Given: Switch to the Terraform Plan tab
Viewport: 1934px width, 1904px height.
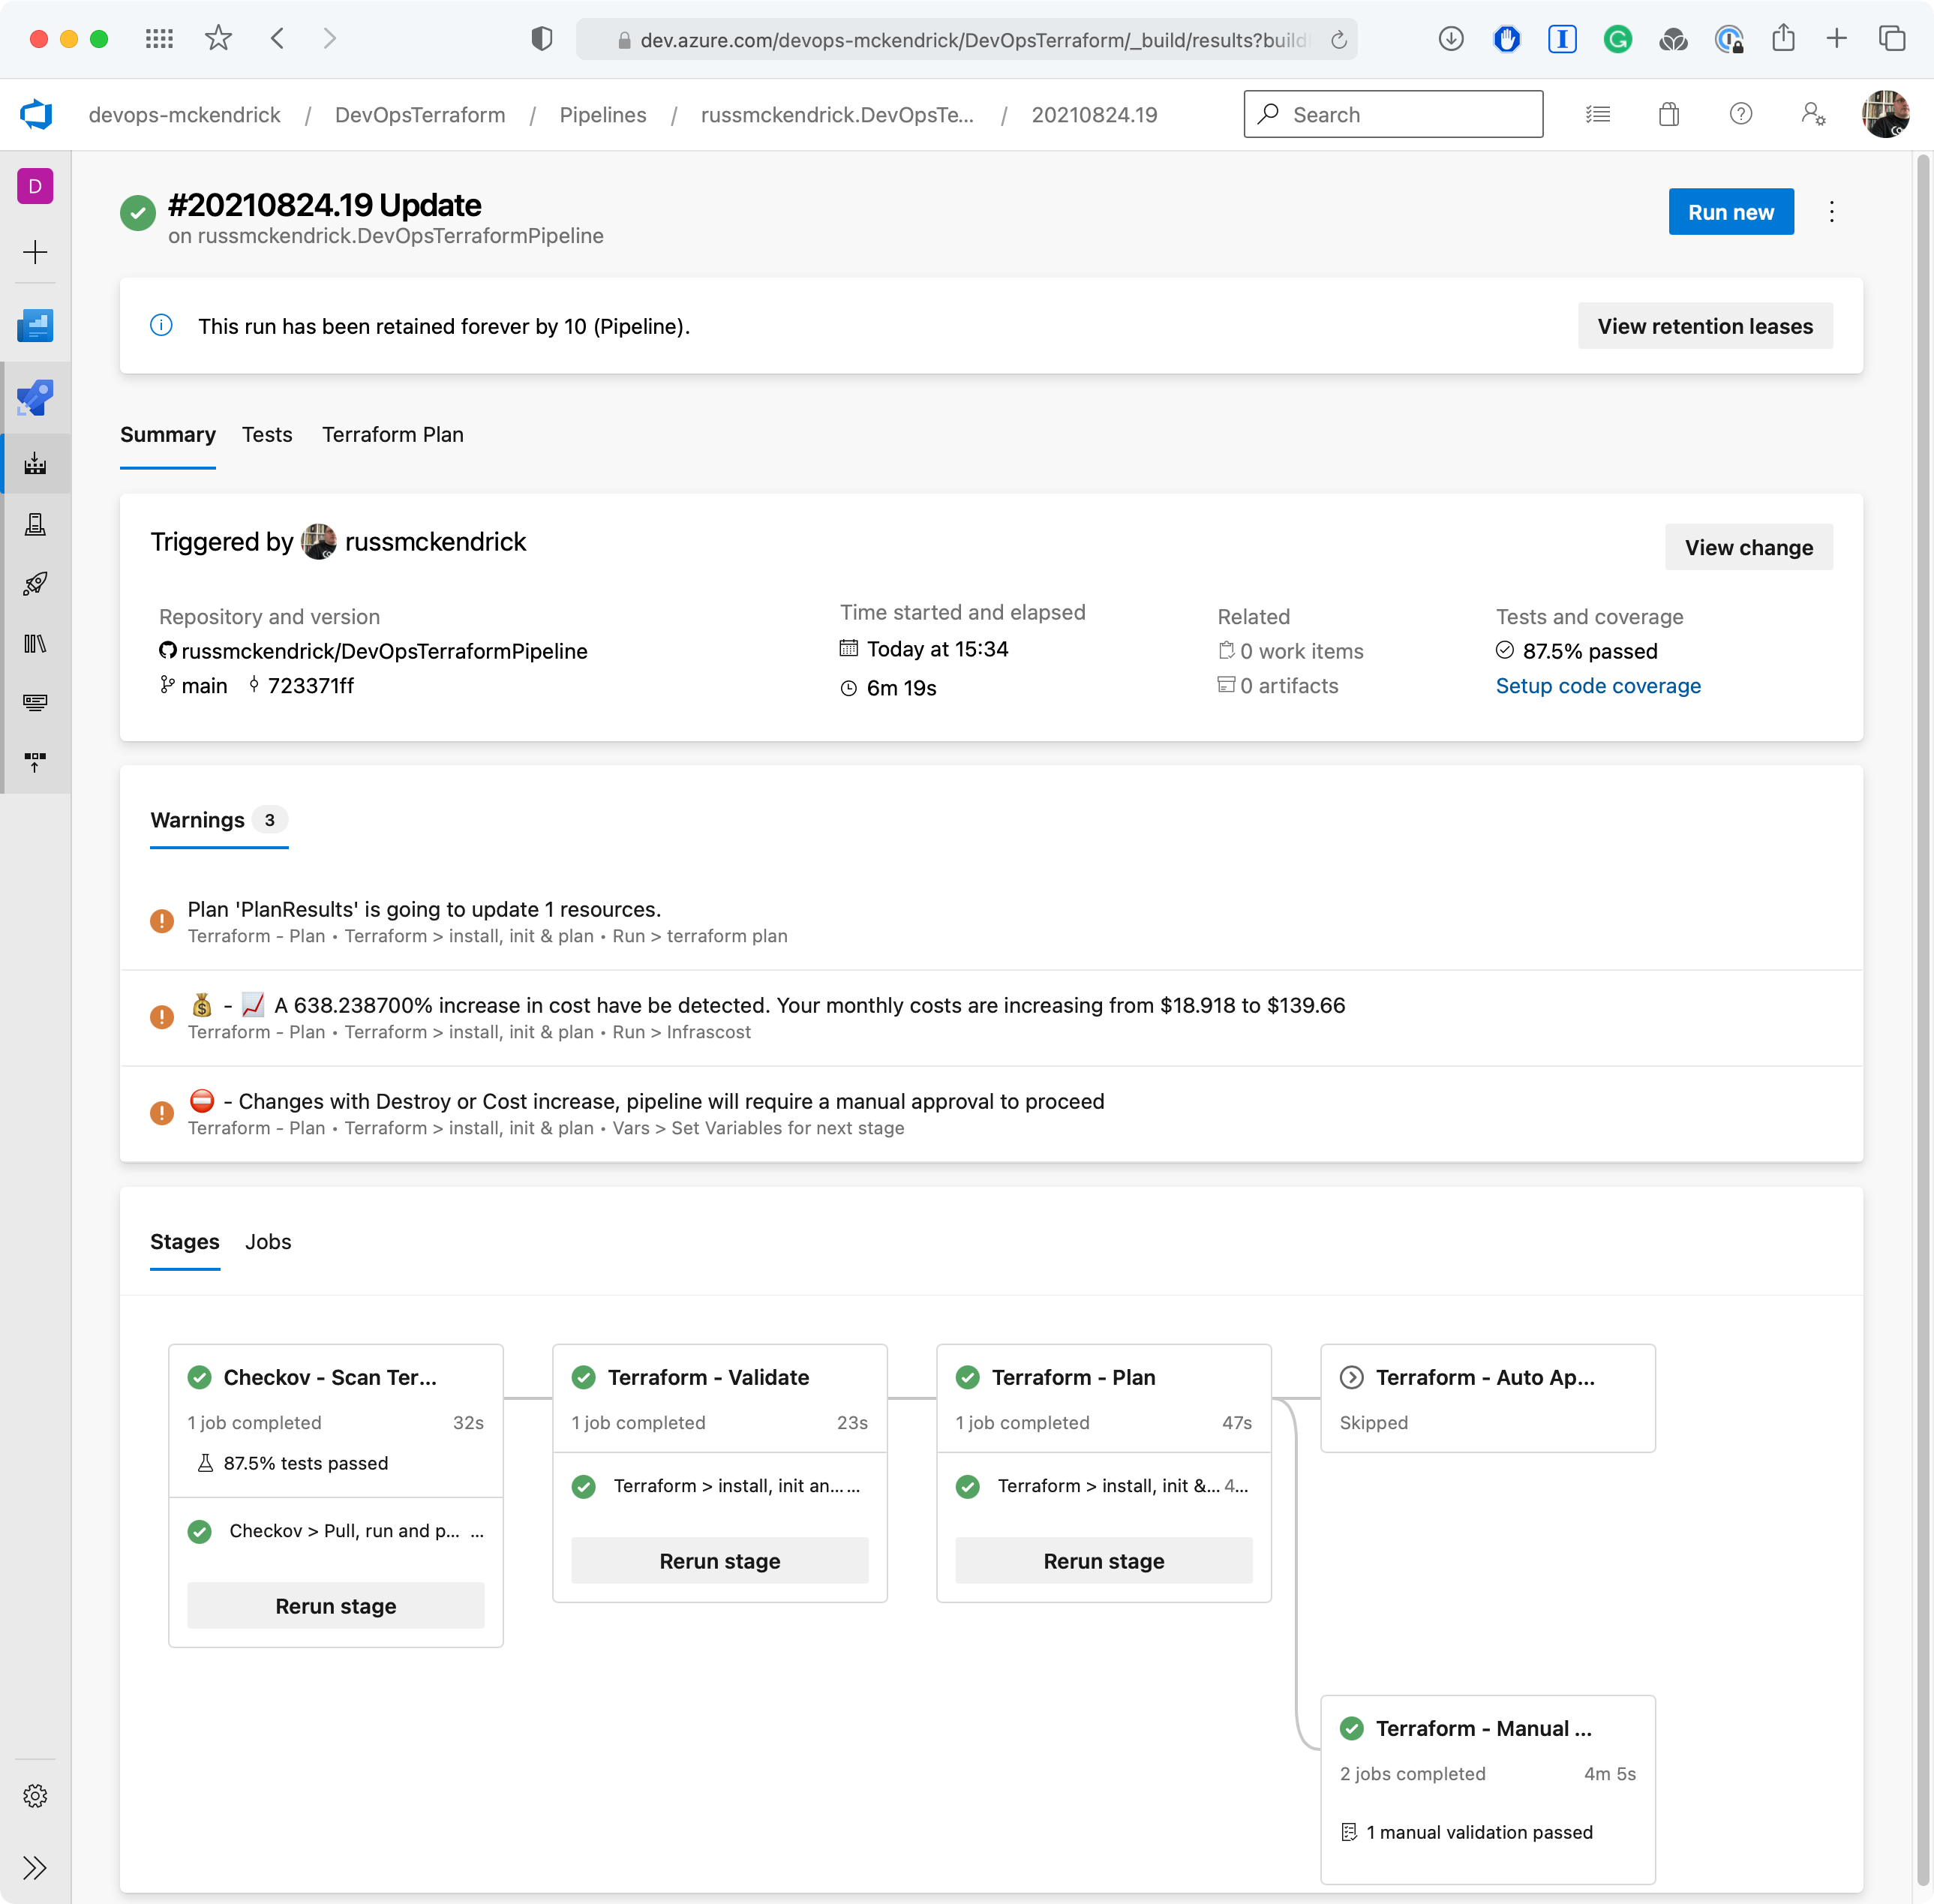Looking at the screenshot, I should point(392,434).
